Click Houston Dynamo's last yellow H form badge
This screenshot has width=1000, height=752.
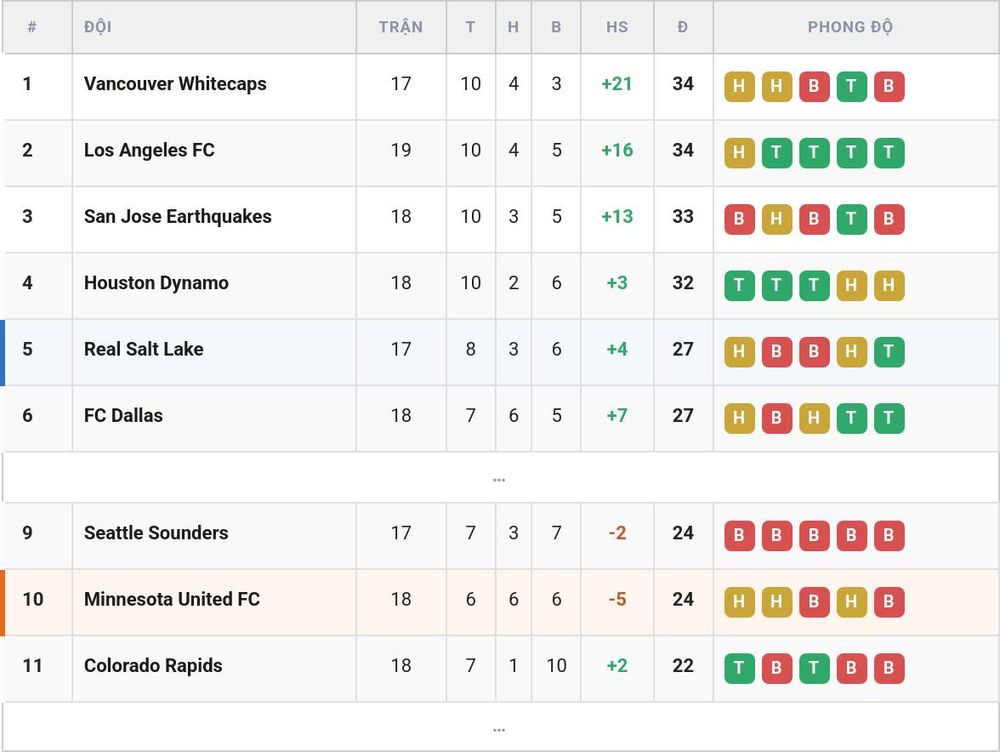pyautogui.click(x=888, y=285)
